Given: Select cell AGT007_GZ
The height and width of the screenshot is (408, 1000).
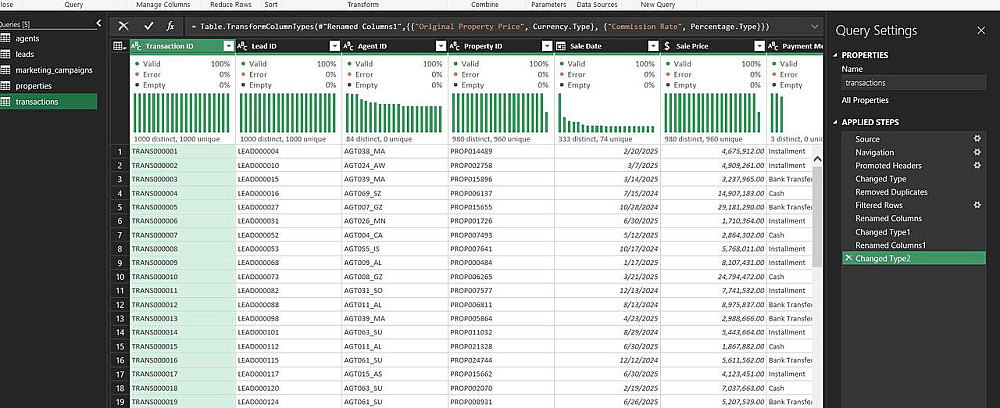Looking at the screenshot, I should [x=395, y=207].
